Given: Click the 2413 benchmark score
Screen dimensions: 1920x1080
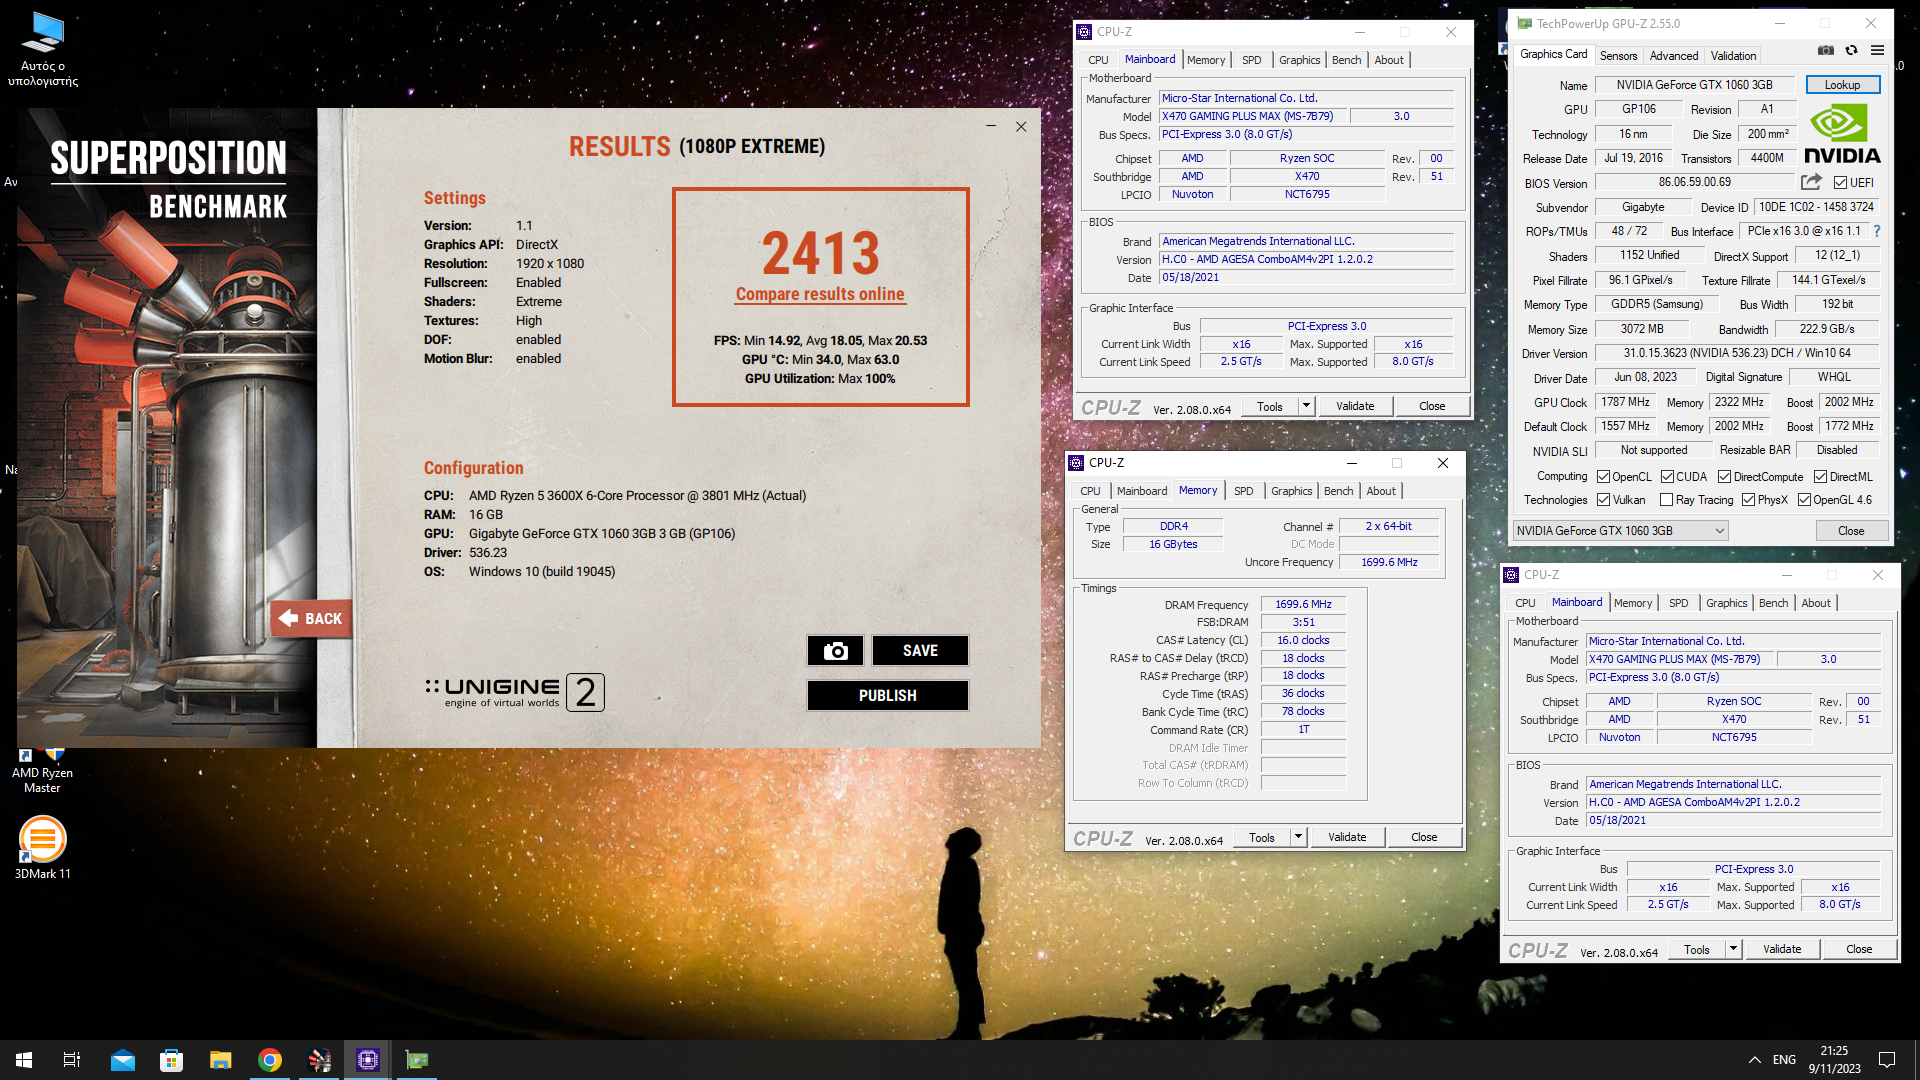Looking at the screenshot, I should click(x=820, y=252).
